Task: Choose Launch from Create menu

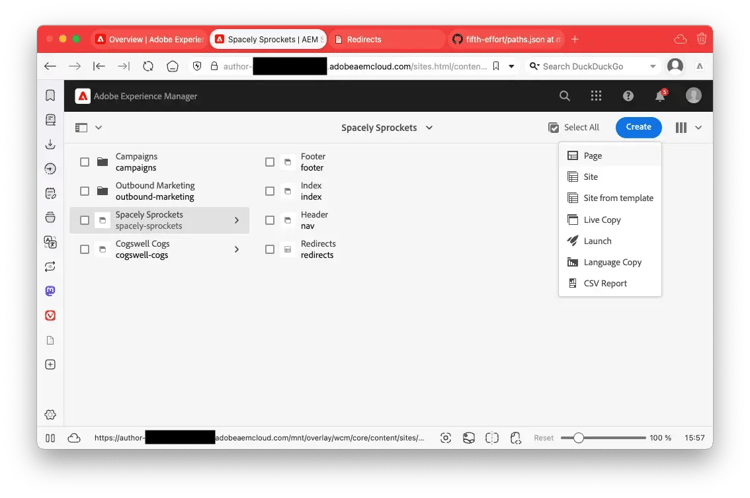Action: click(610, 241)
